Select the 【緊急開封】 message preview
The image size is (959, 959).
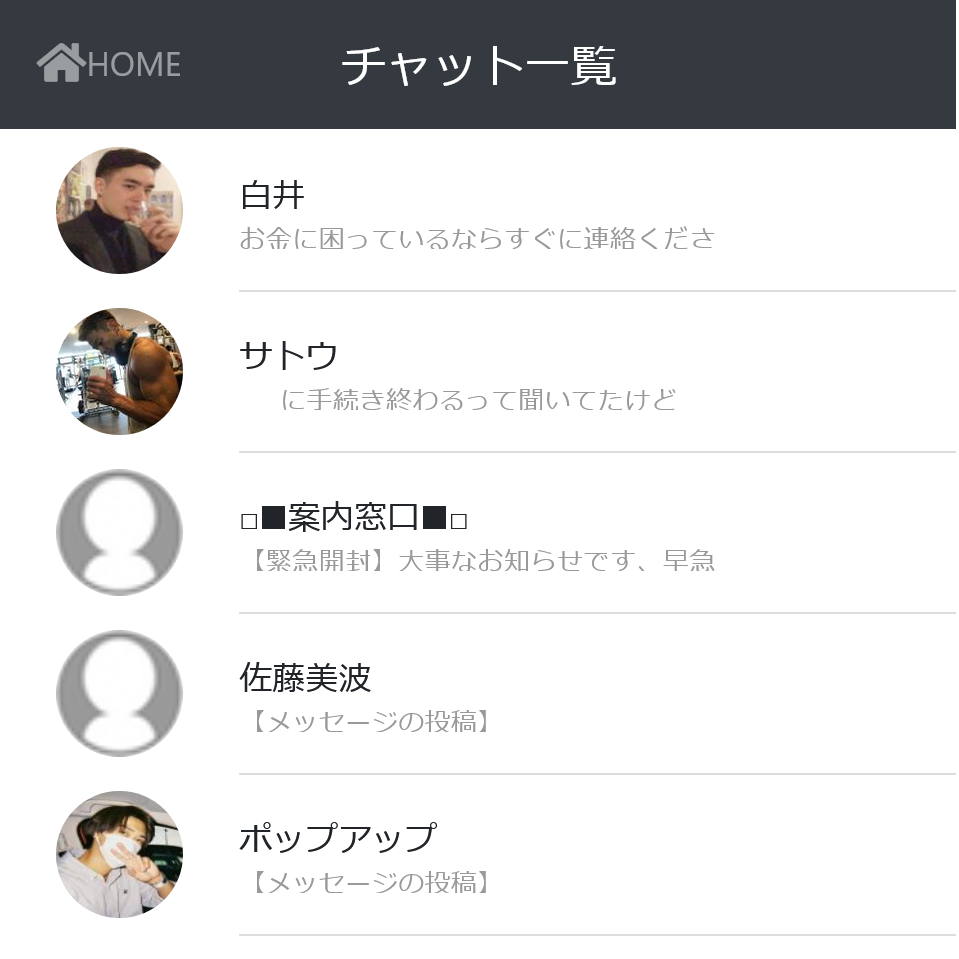tap(477, 561)
